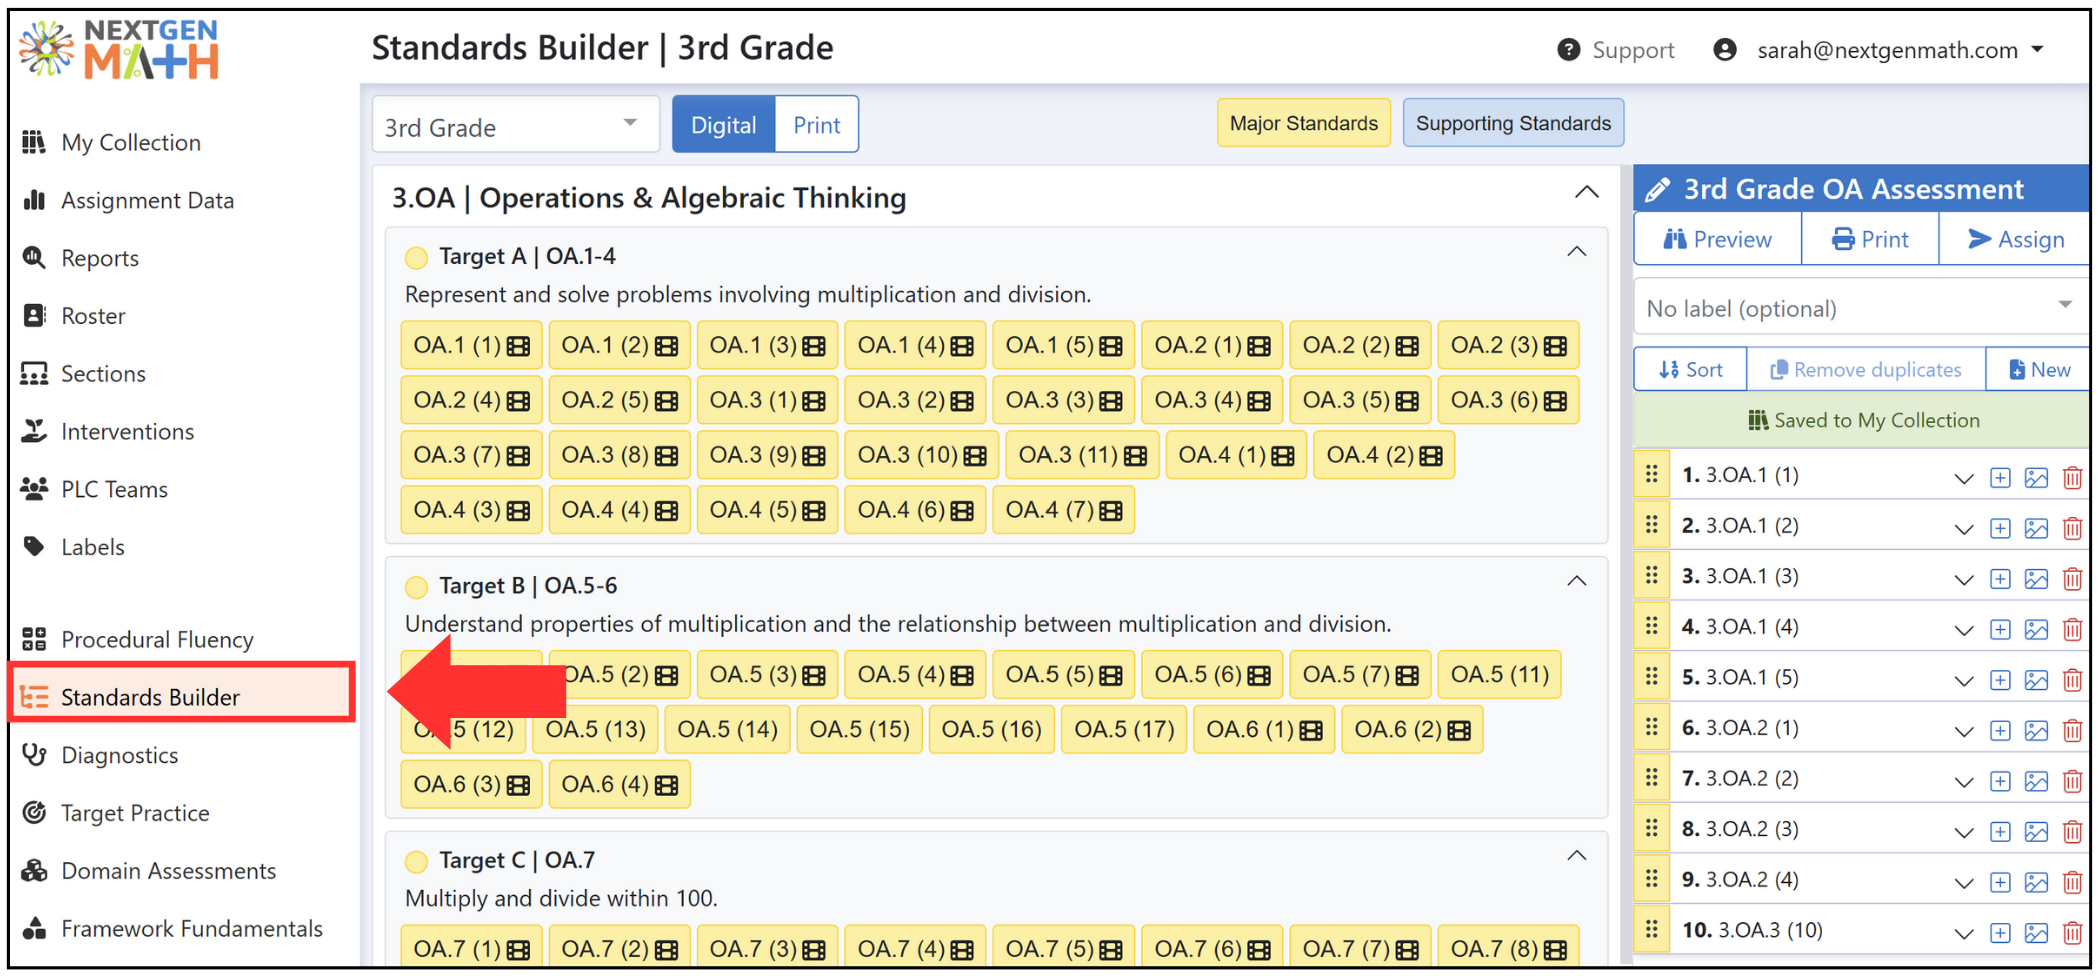
Task: Open the Interventions page
Action: point(127,432)
